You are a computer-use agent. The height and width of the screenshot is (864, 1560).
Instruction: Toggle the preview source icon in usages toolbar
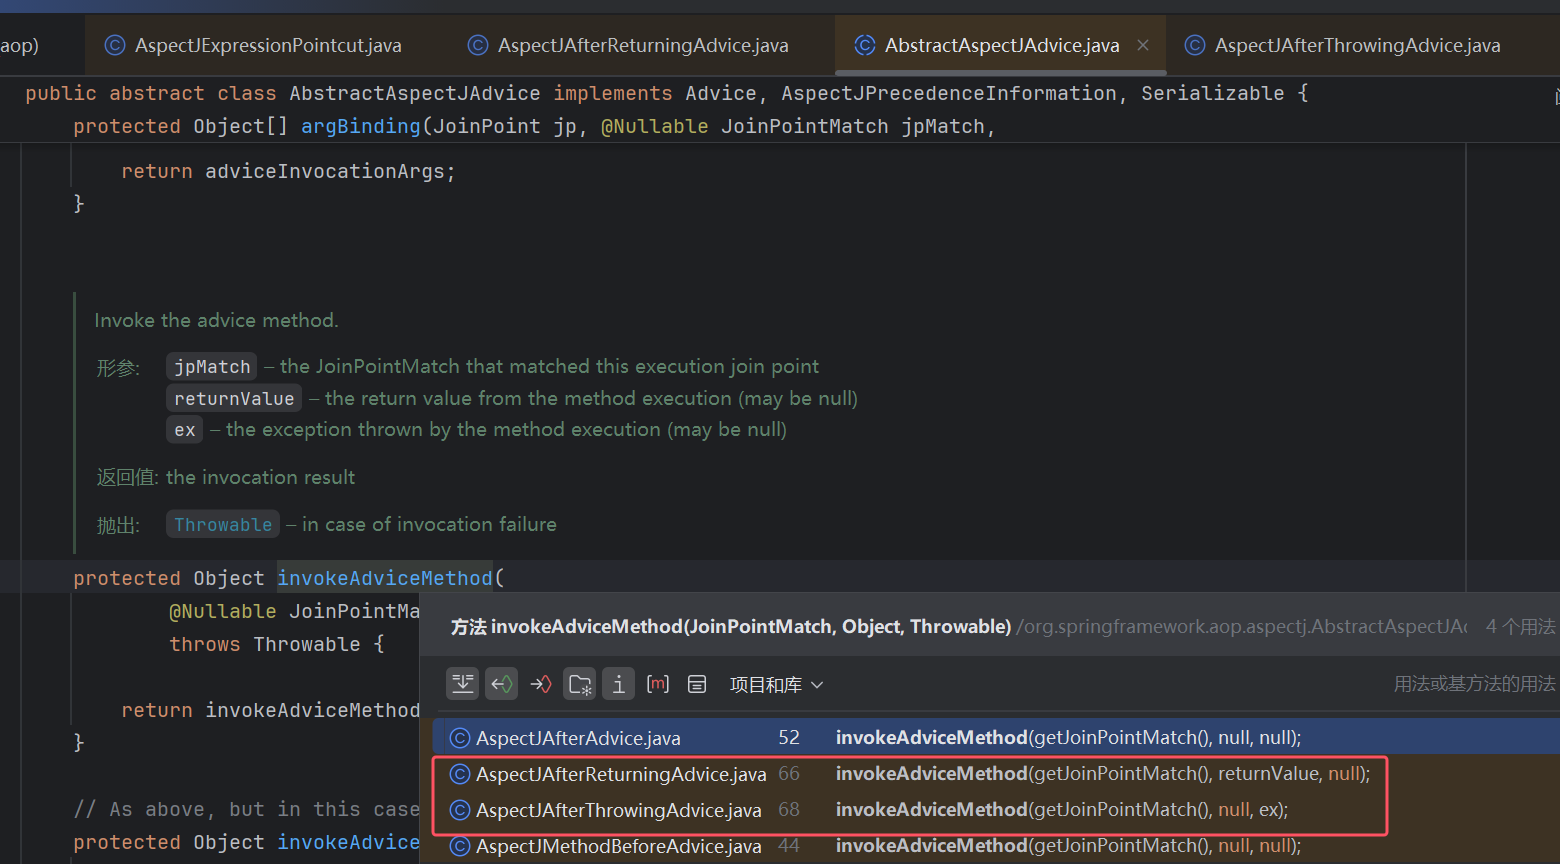tap(463, 684)
